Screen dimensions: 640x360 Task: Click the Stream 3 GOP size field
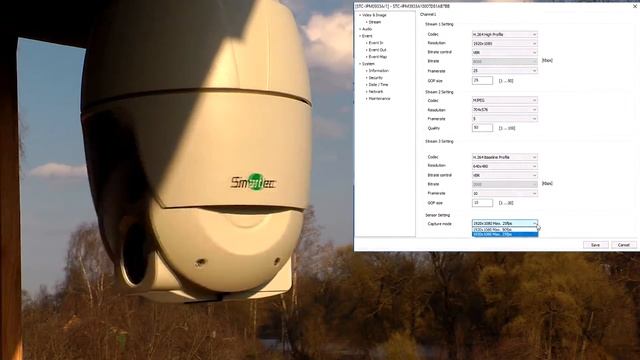[482, 202]
